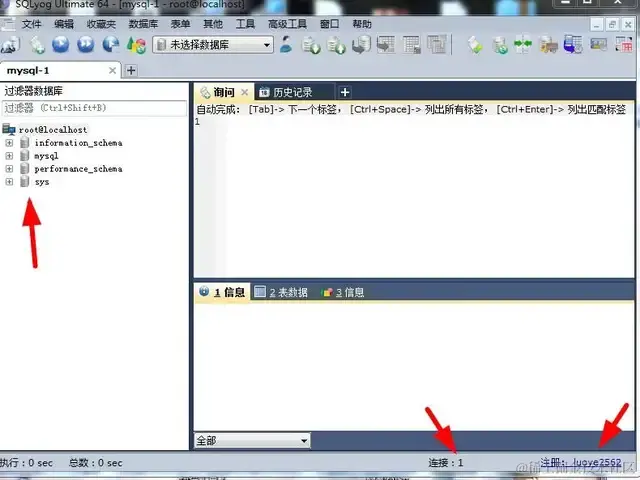The height and width of the screenshot is (480, 640).
Task: Click the blue database with table icon
Action: (573, 44)
